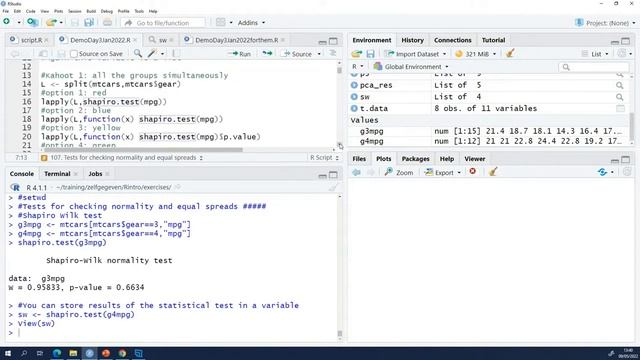Screen dimensions: 640x360
Task: Open memory usage 321 MiB dropdown
Action: pos(476,54)
